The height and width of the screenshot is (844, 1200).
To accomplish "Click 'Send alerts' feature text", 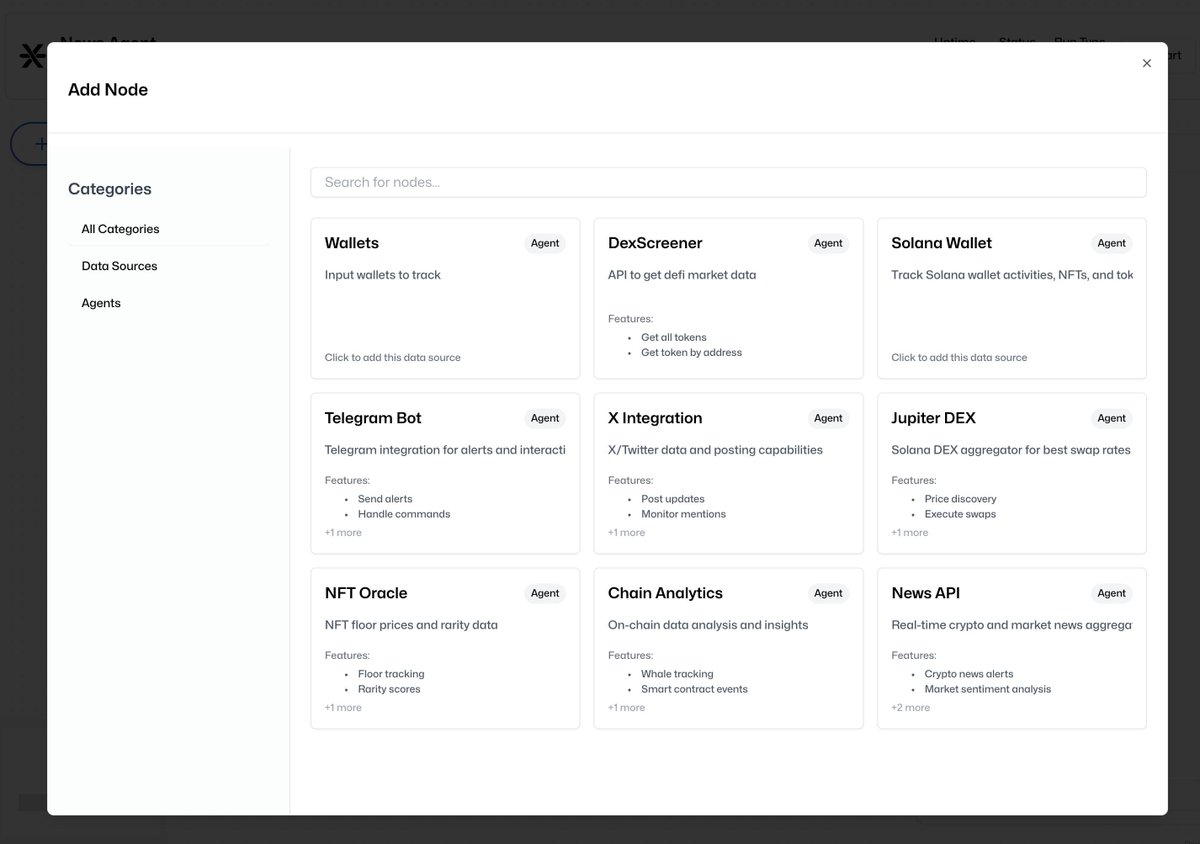I will click(385, 499).
